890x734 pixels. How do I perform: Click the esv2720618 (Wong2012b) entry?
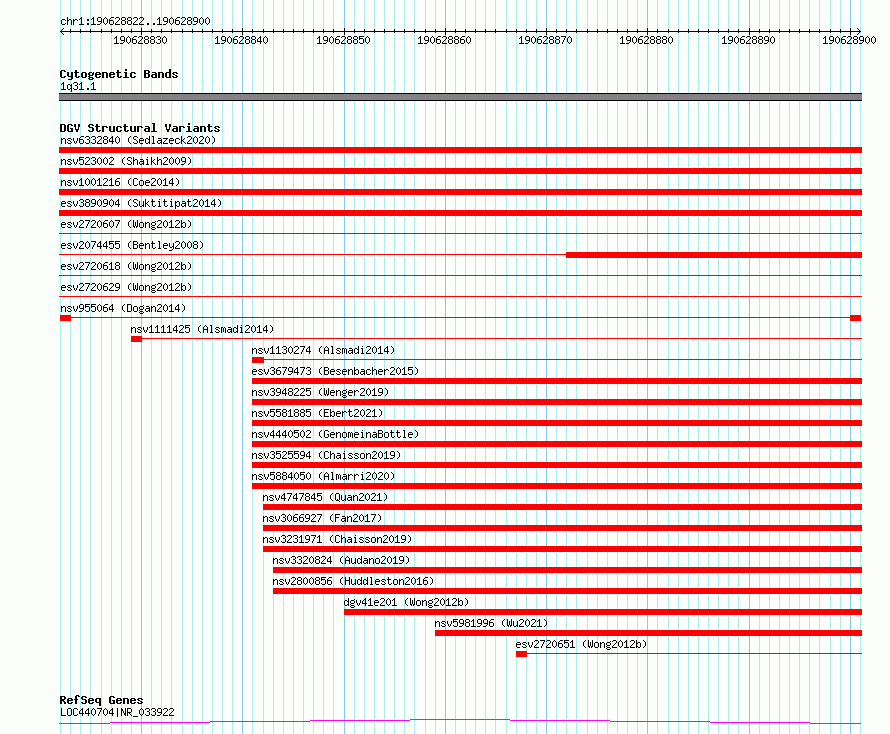pos(126,266)
